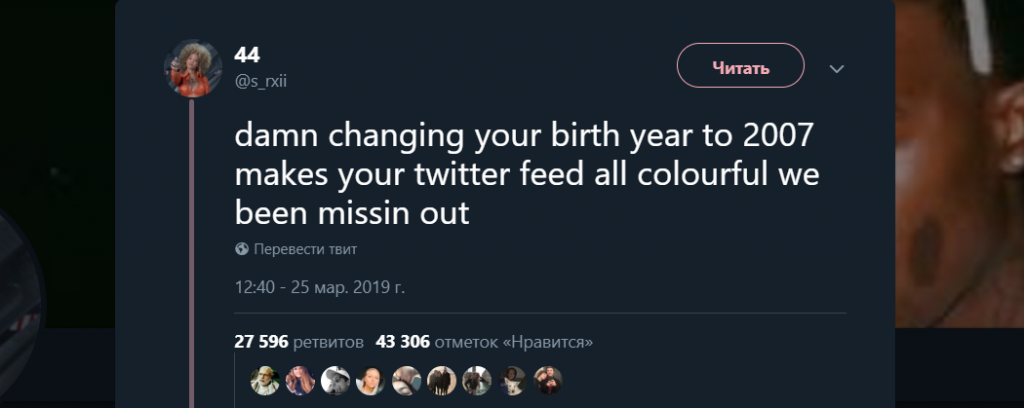Screen dimensions: 1024x408
Task: Open the second liker avatar with long red hair
Action: 299,380
